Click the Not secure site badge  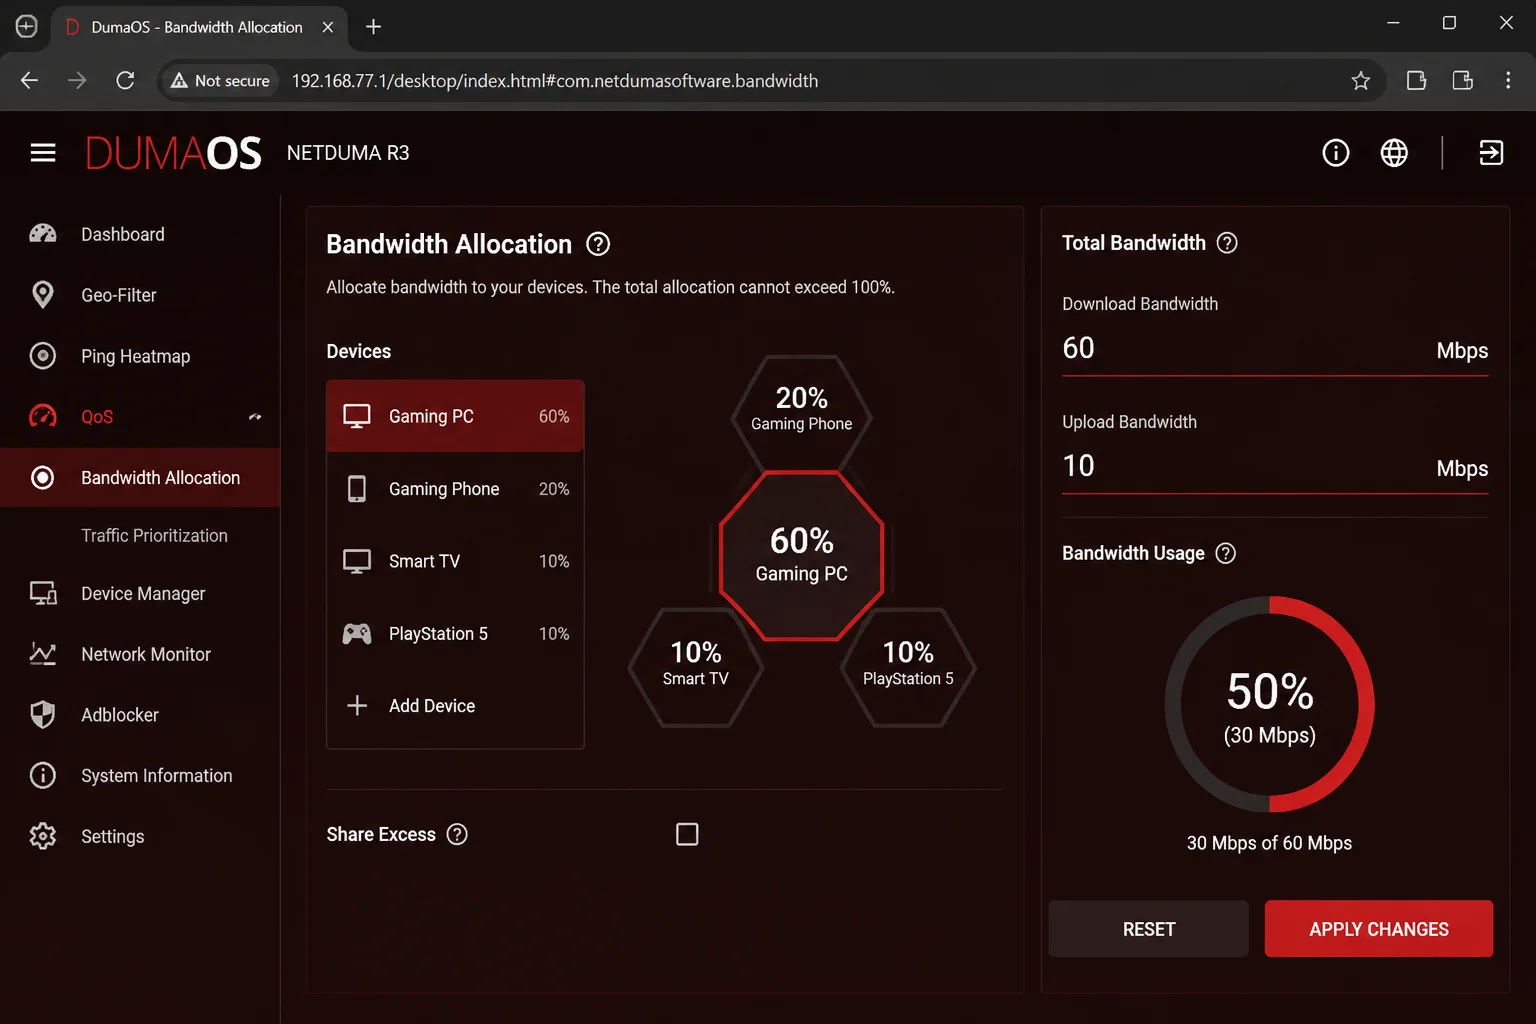point(220,81)
